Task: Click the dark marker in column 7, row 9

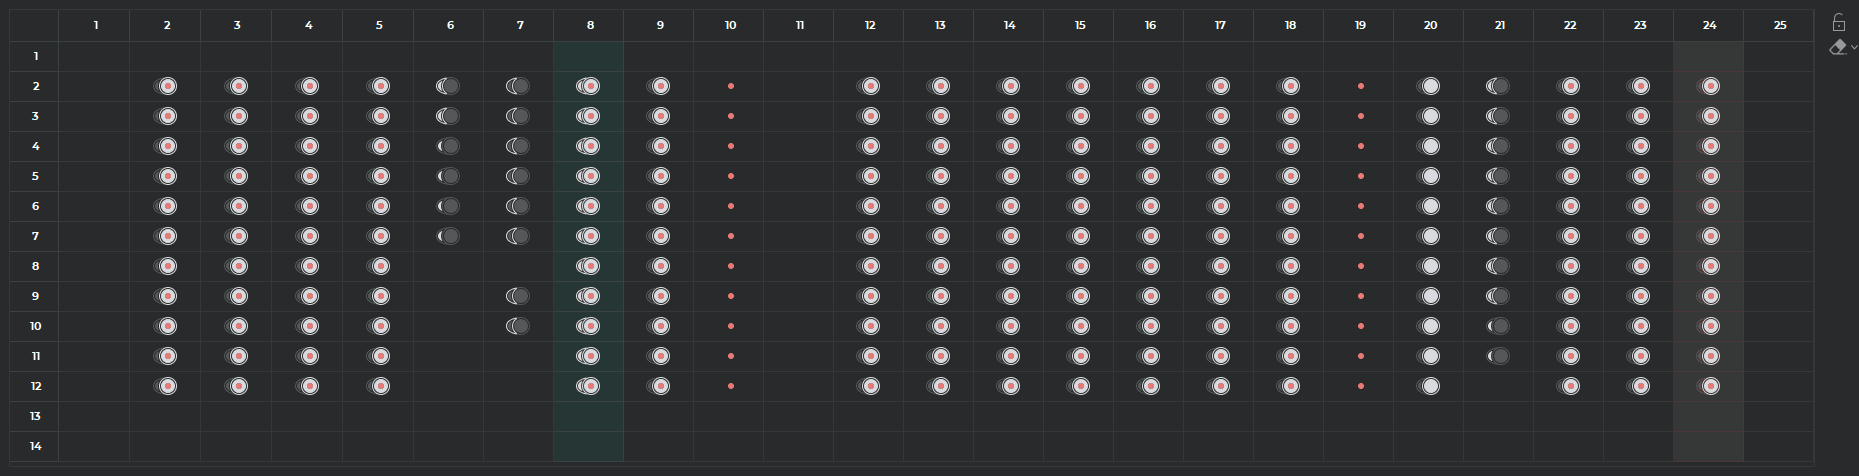Action: click(x=518, y=296)
